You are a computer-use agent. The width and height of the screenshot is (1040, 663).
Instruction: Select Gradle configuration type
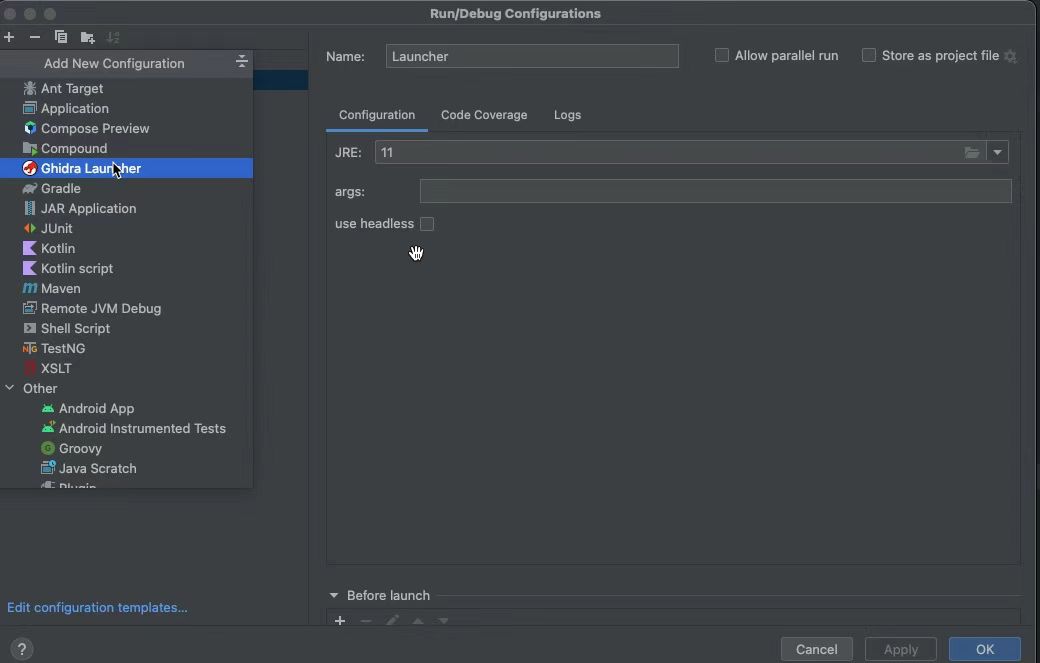(60, 188)
